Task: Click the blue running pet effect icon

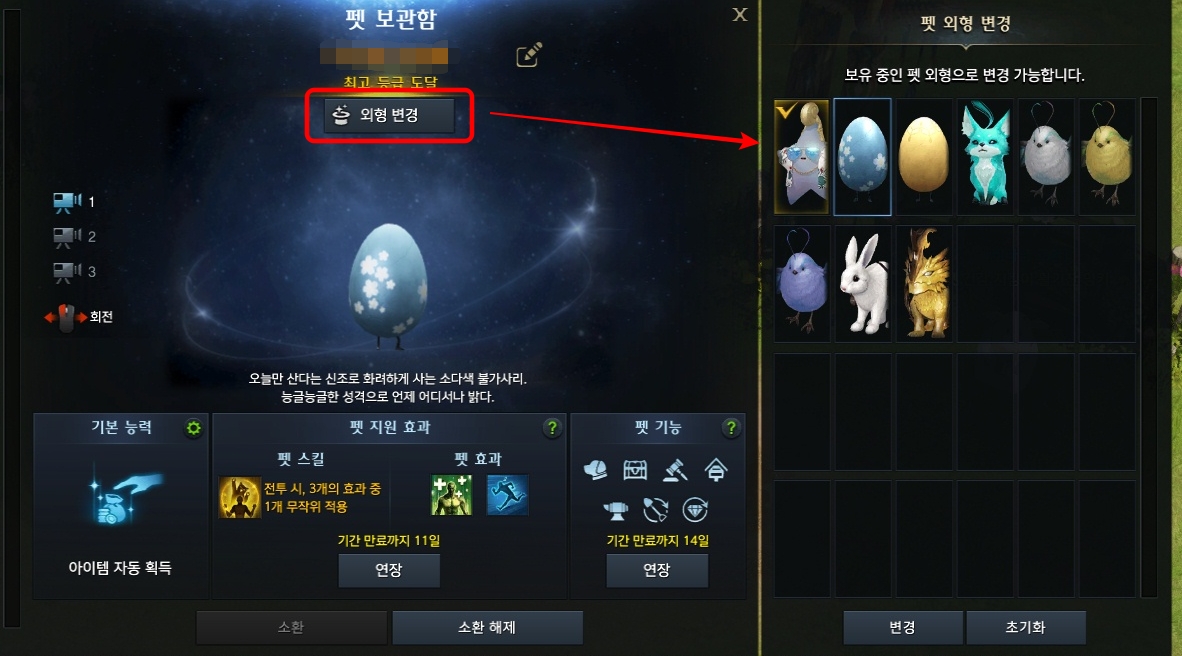Action: click(x=507, y=495)
